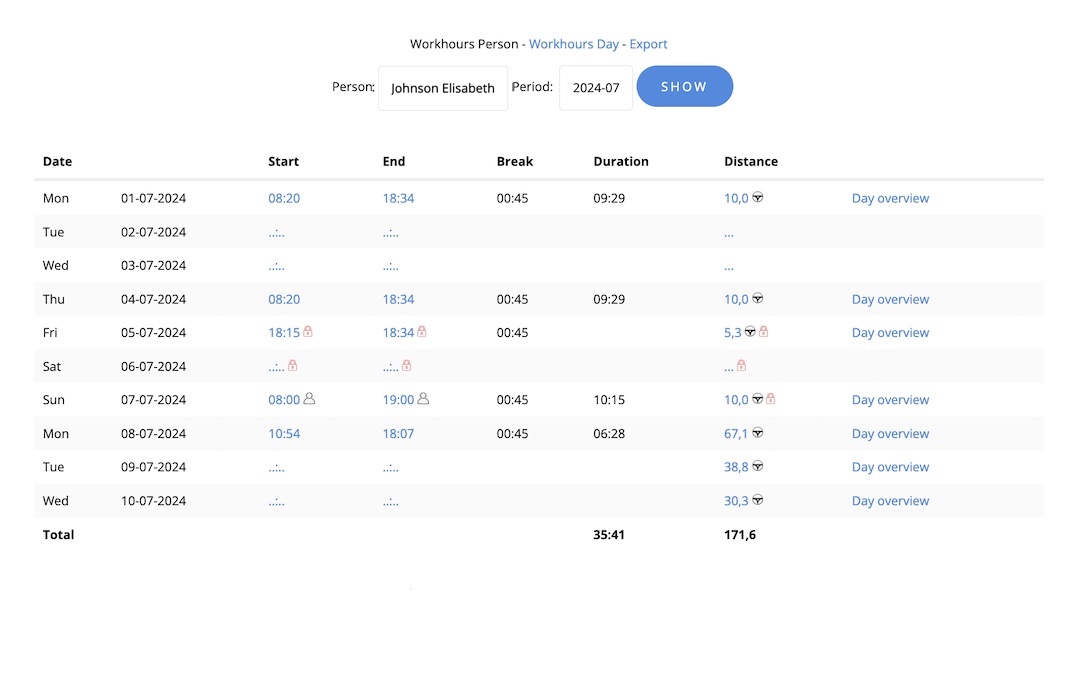The height and width of the screenshot is (680, 1080).
Task: Click lock icon next to Sunday's 10,0 distance
Action: tap(770, 399)
